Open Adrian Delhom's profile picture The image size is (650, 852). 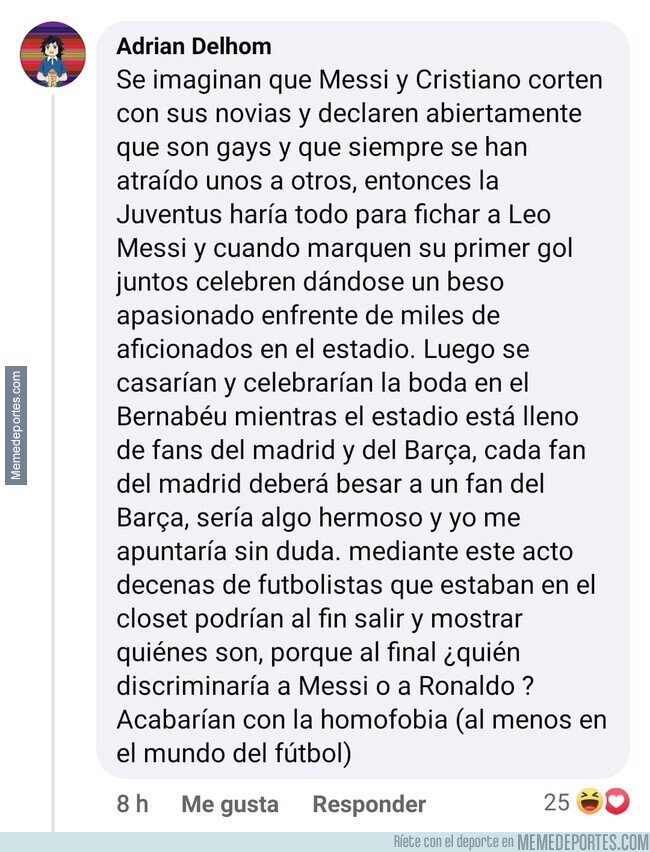[50, 55]
